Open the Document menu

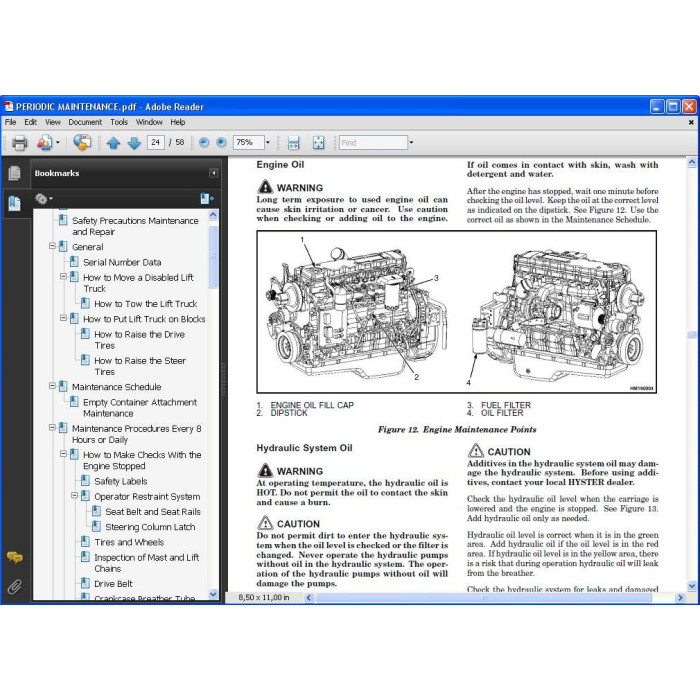tap(85, 122)
